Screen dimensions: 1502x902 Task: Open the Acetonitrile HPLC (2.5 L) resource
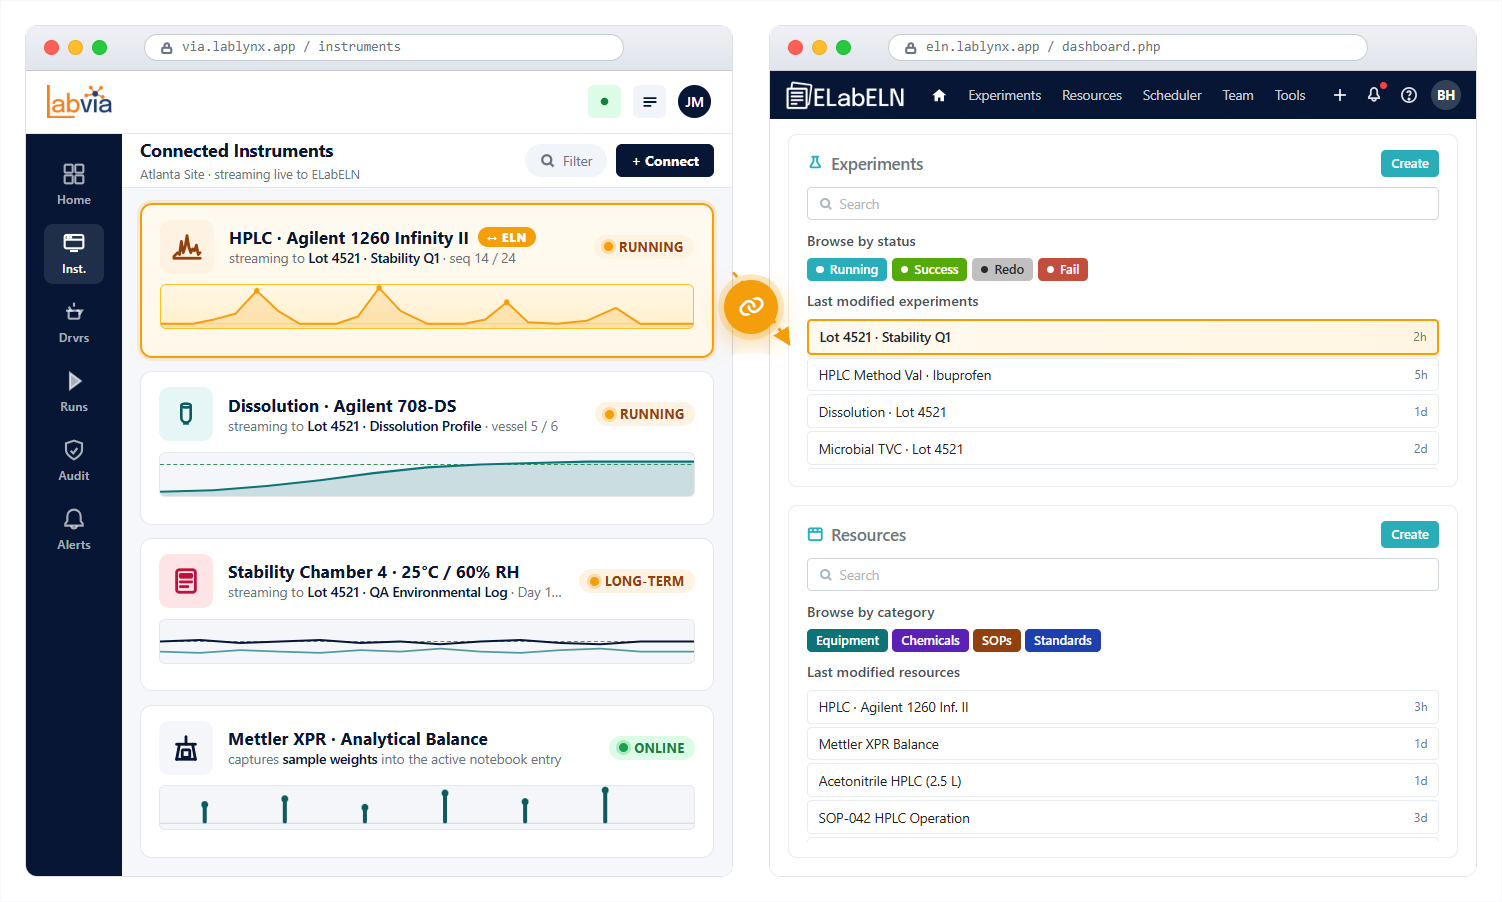[1123, 781]
